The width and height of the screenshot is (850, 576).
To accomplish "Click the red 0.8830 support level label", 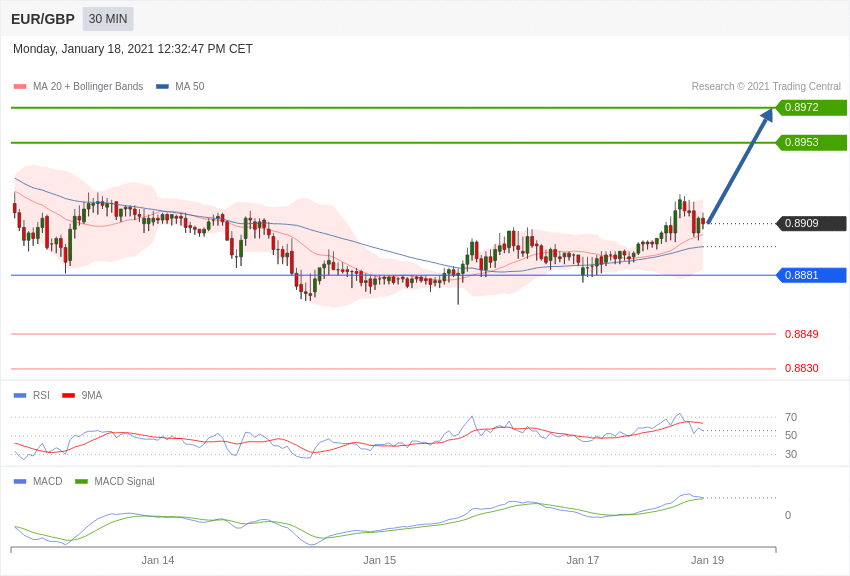I will tap(801, 368).
